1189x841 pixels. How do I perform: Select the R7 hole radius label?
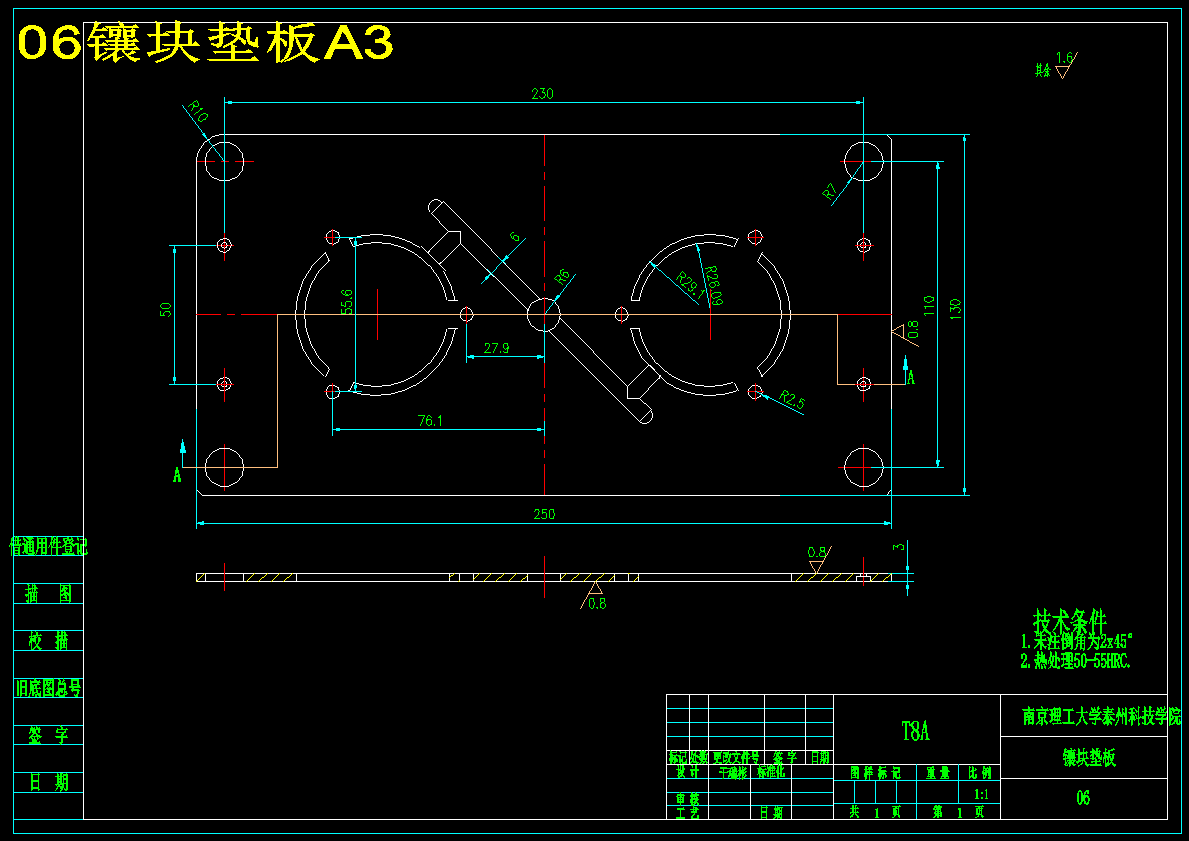point(830,192)
